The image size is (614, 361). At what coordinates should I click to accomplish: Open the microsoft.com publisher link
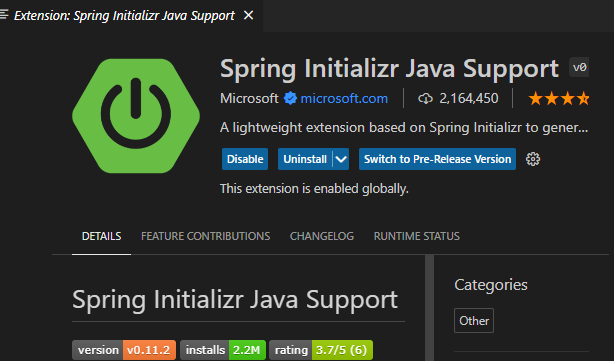[x=344, y=98]
